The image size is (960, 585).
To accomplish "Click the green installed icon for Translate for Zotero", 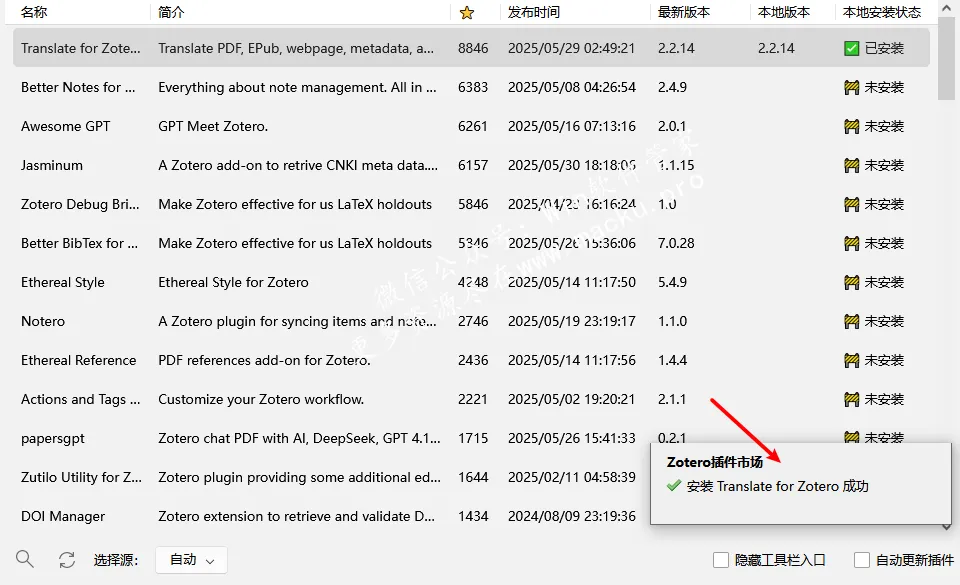I will tap(851, 48).
